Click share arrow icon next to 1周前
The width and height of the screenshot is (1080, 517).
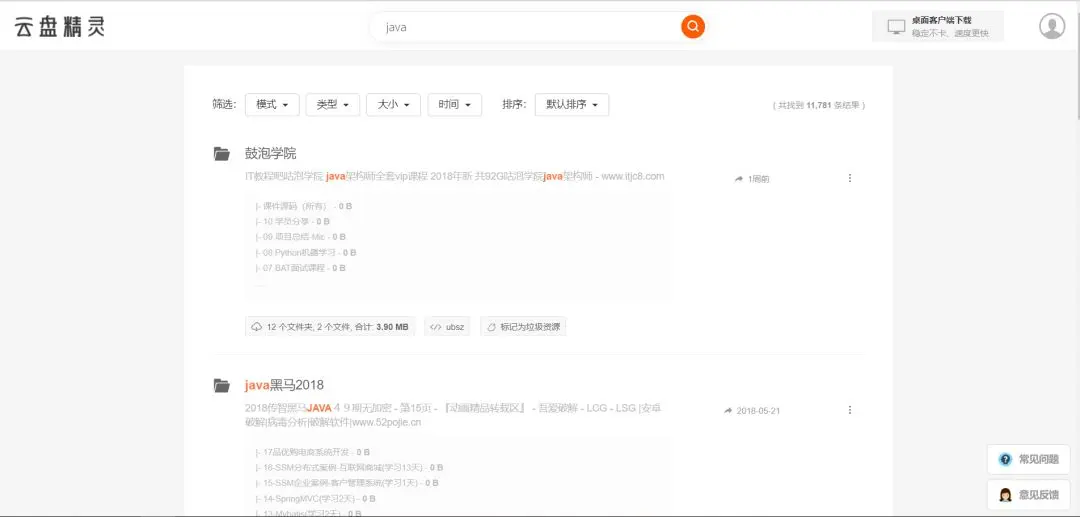point(739,179)
